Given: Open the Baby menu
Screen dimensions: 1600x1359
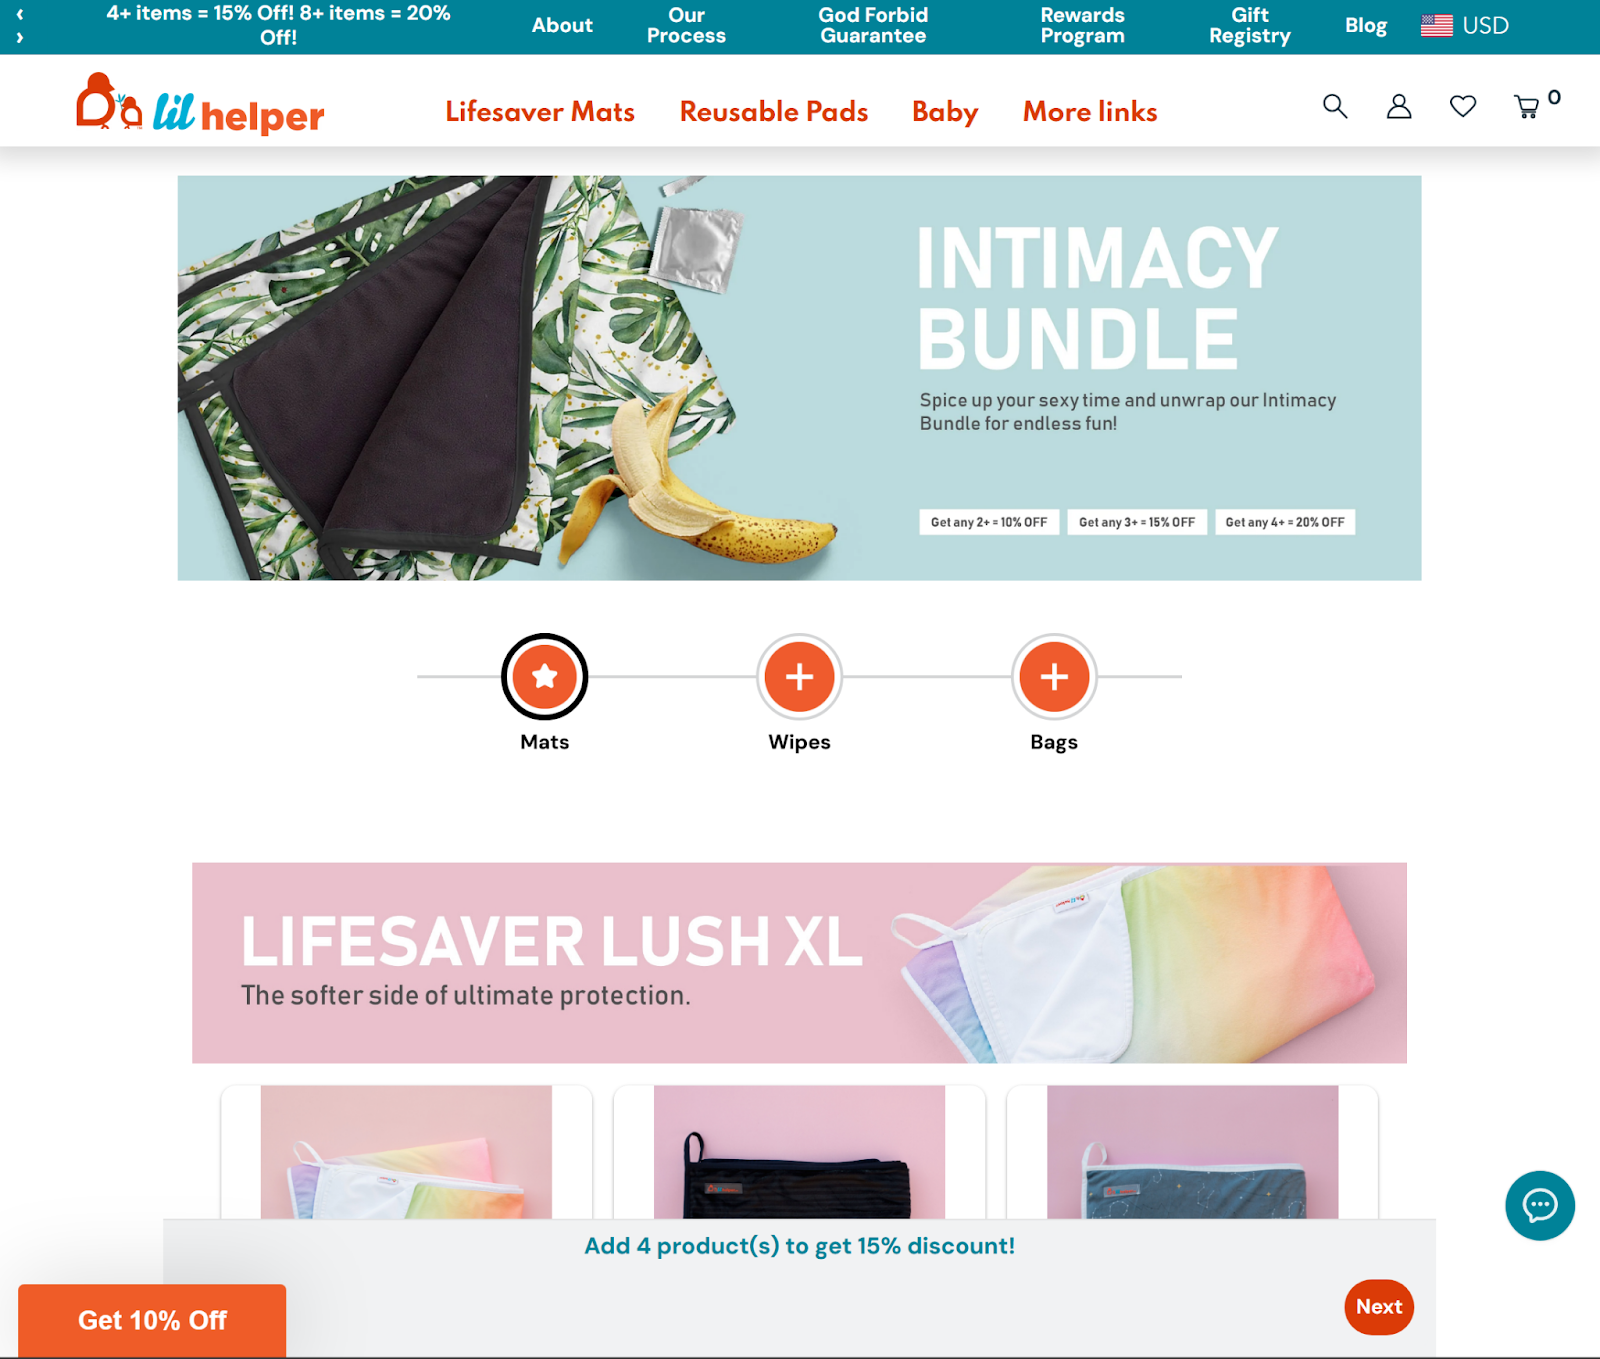Looking at the screenshot, I should coord(945,111).
